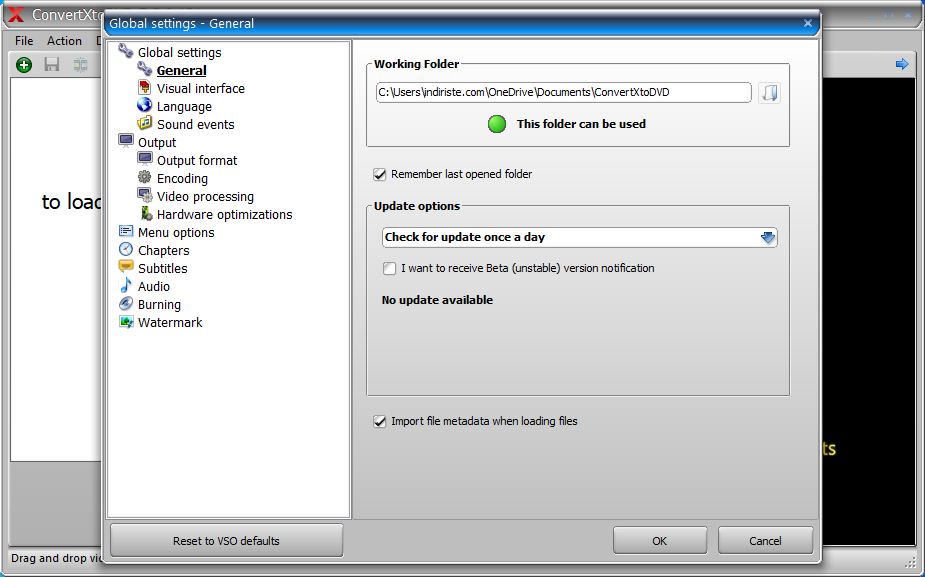Image resolution: width=925 pixels, height=577 pixels.
Task: Select Video processing tree item
Action: 205,196
